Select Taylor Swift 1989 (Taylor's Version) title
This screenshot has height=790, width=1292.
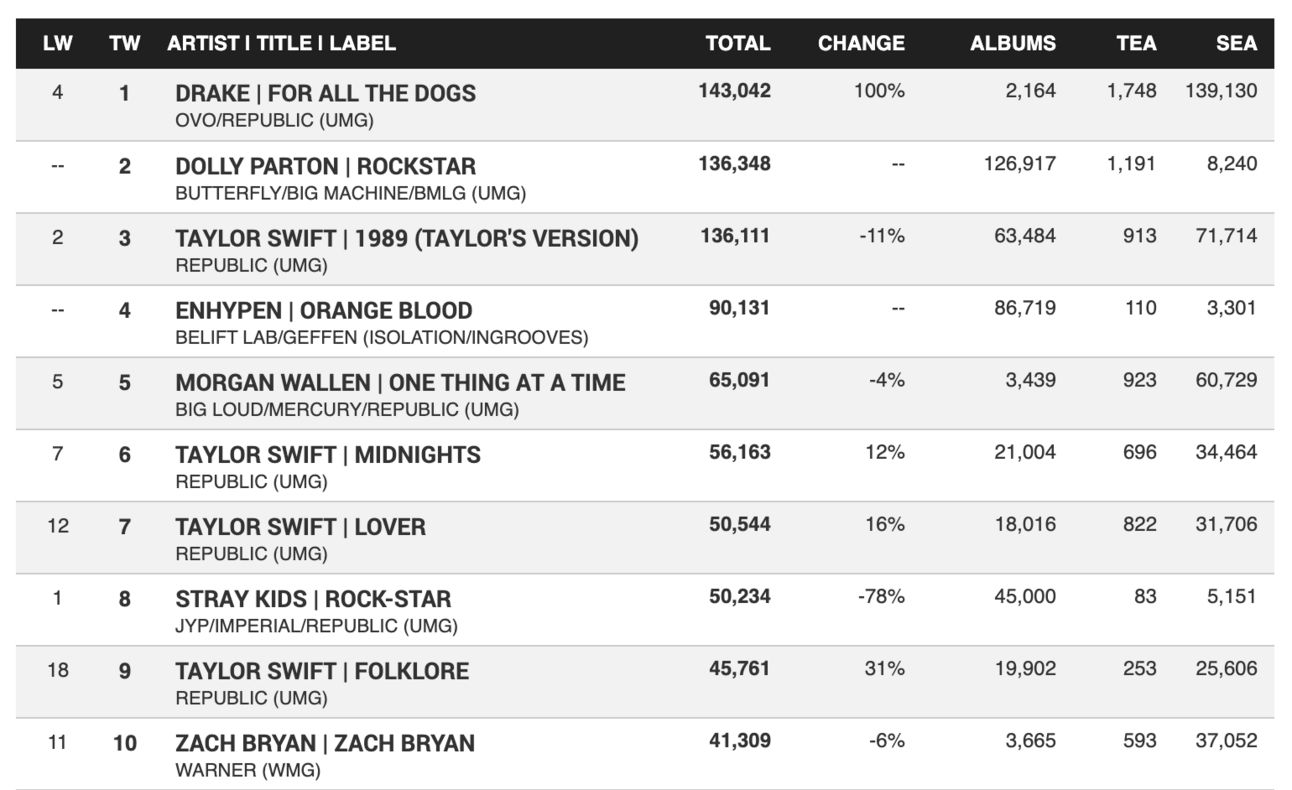[406, 238]
